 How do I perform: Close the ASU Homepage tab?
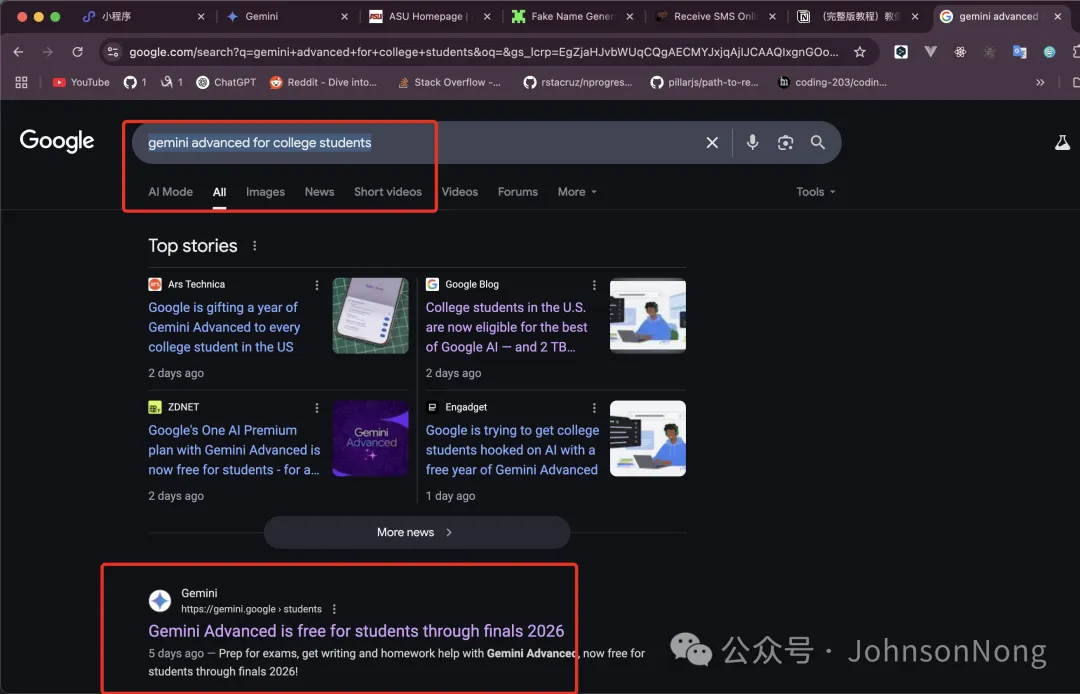(x=487, y=16)
